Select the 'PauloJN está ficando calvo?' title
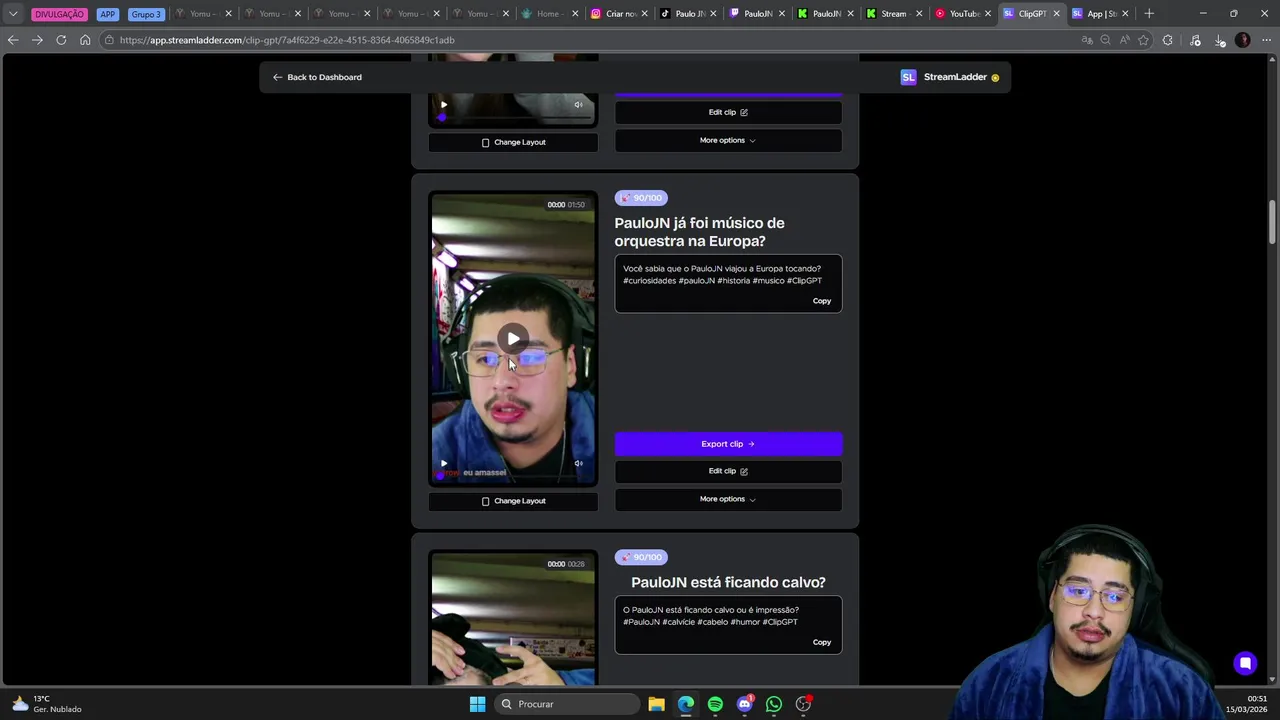The width and height of the screenshot is (1280, 720). tap(728, 582)
